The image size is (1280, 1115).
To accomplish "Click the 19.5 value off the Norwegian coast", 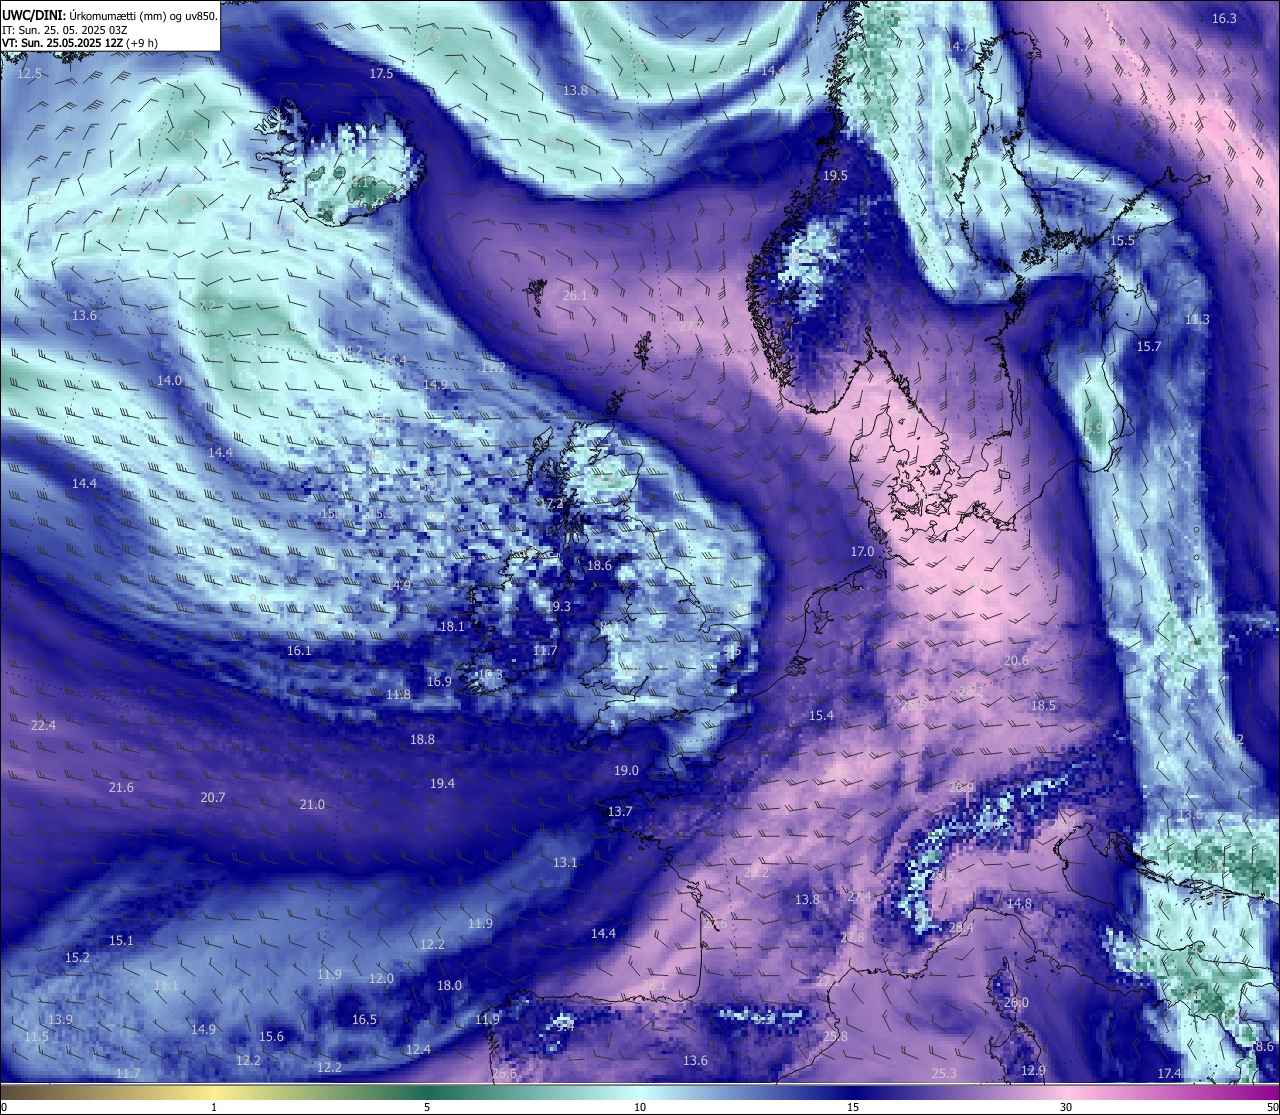I will pyautogui.click(x=835, y=176).
